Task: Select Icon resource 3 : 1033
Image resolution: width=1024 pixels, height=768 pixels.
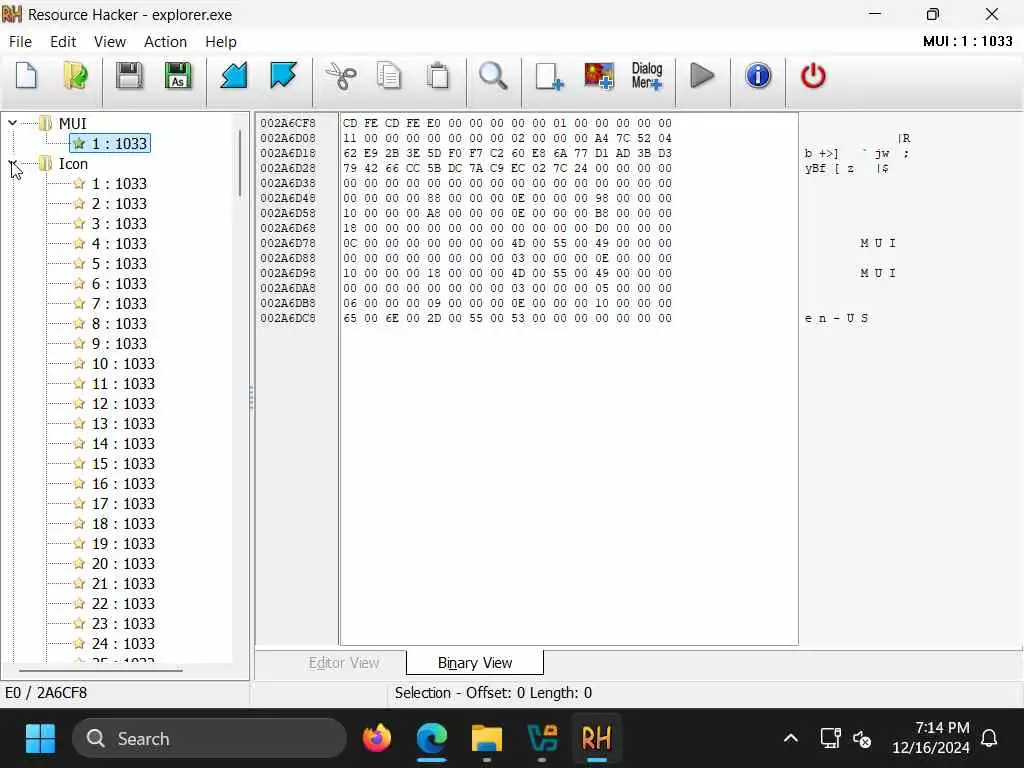Action: (x=119, y=224)
